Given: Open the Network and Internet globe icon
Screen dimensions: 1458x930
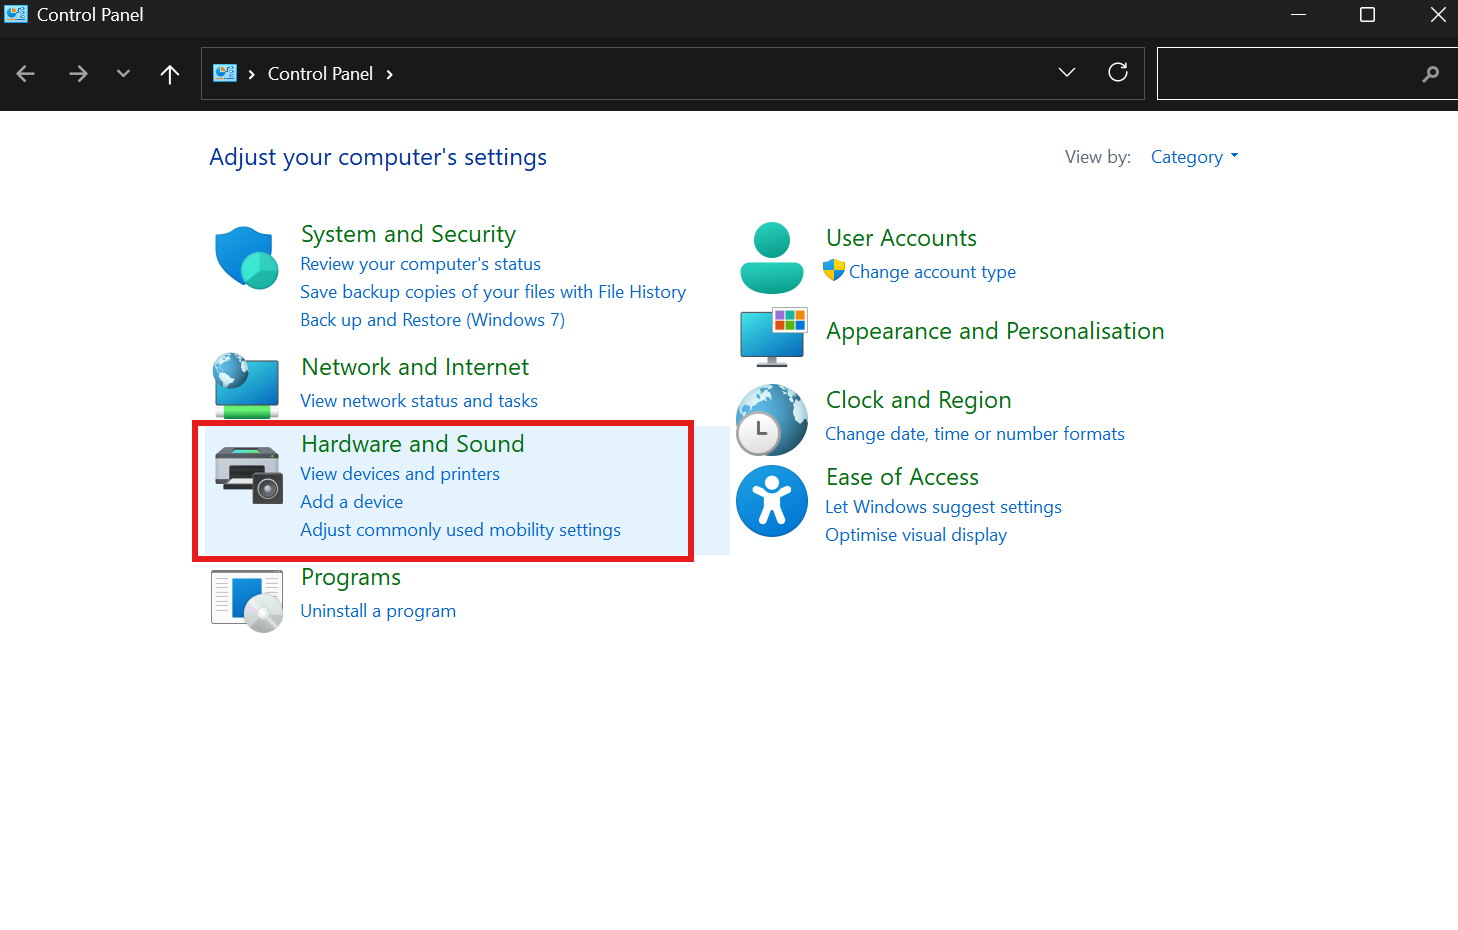Looking at the screenshot, I should coord(246,385).
